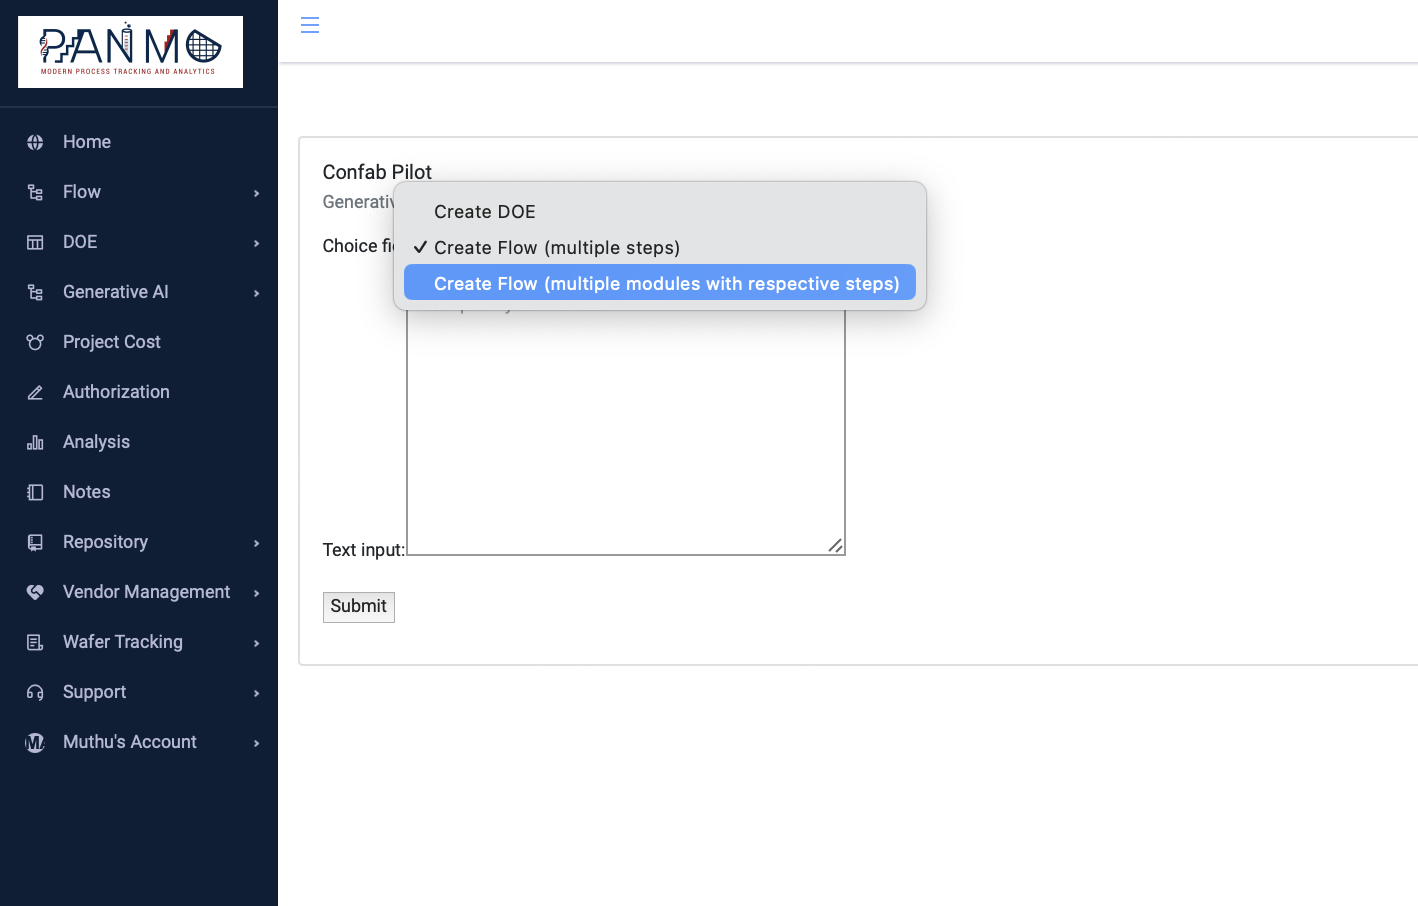Expand the Flow submenu chevron
1418x906 pixels.
[x=257, y=193]
